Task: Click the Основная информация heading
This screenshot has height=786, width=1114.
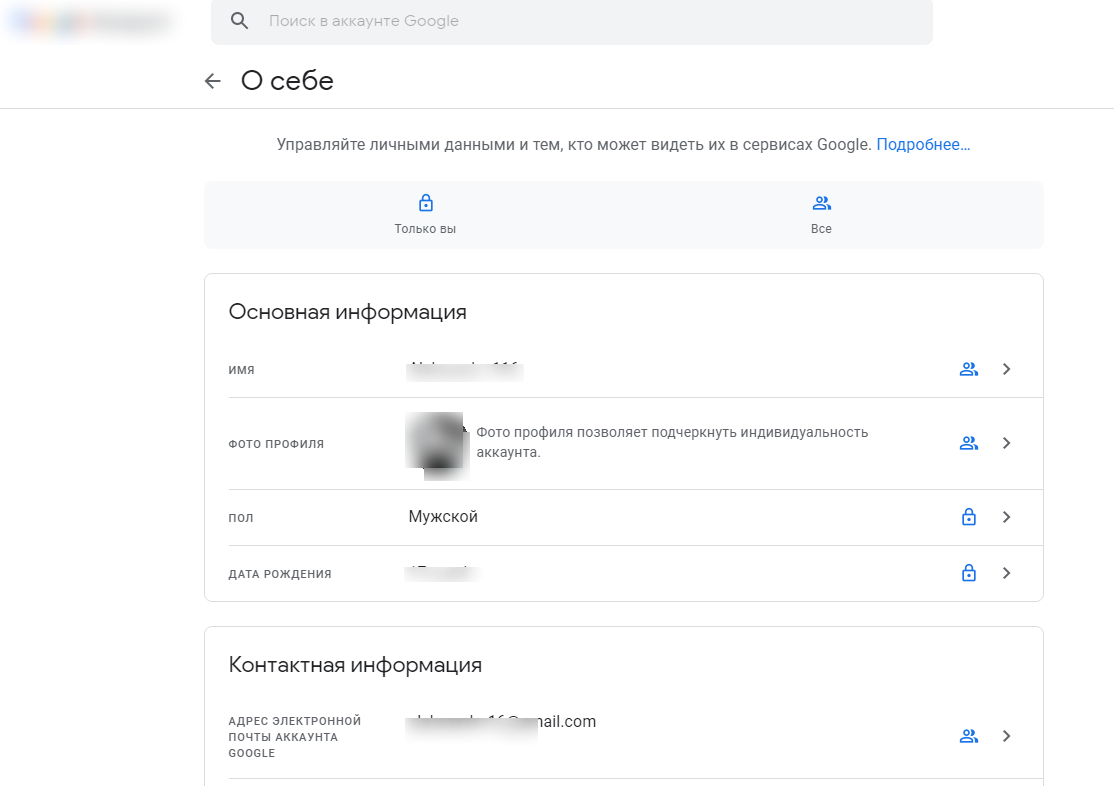Action: click(x=347, y=312)
